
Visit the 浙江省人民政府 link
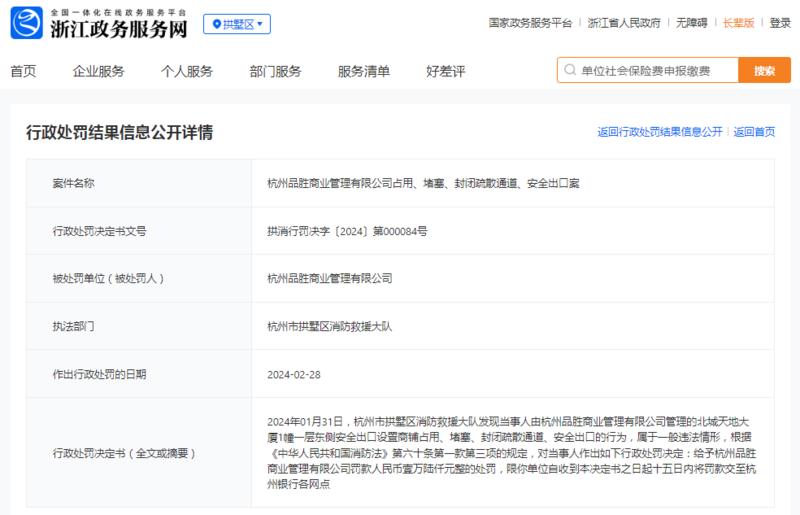click(x=623, y=23)
